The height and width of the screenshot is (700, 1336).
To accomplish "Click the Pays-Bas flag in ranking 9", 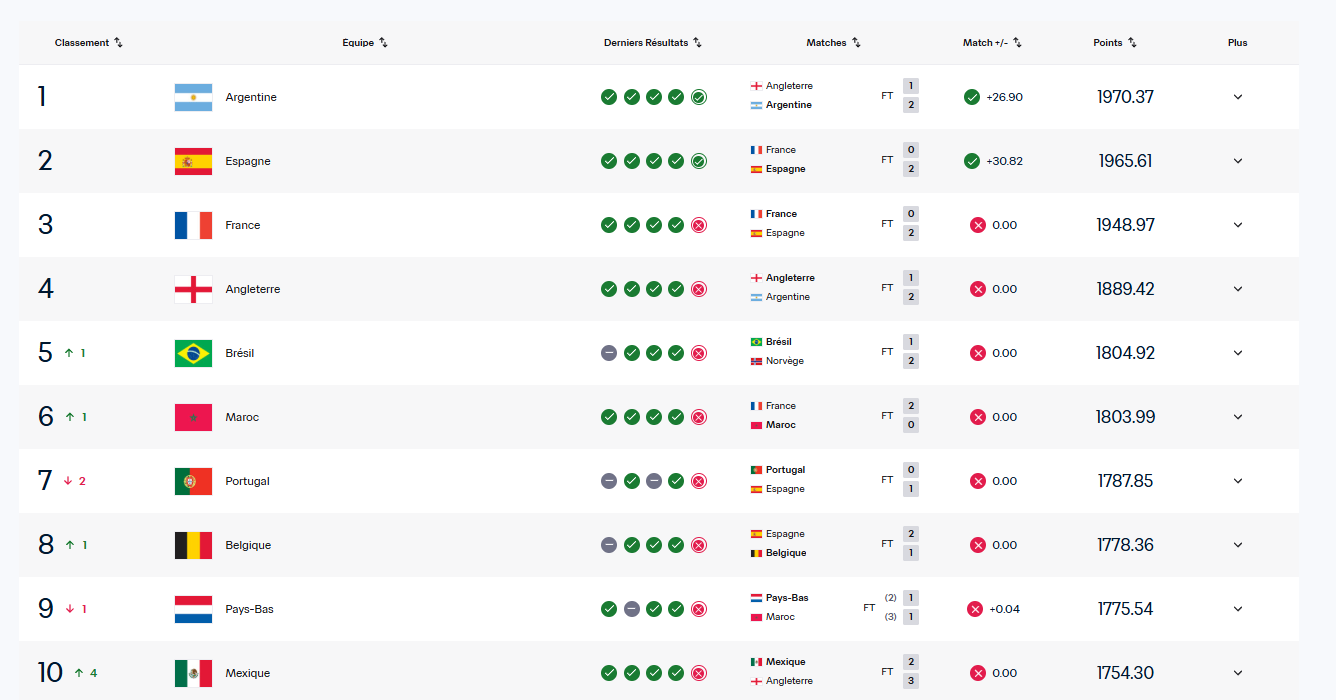I will click(x=193, y=609).
